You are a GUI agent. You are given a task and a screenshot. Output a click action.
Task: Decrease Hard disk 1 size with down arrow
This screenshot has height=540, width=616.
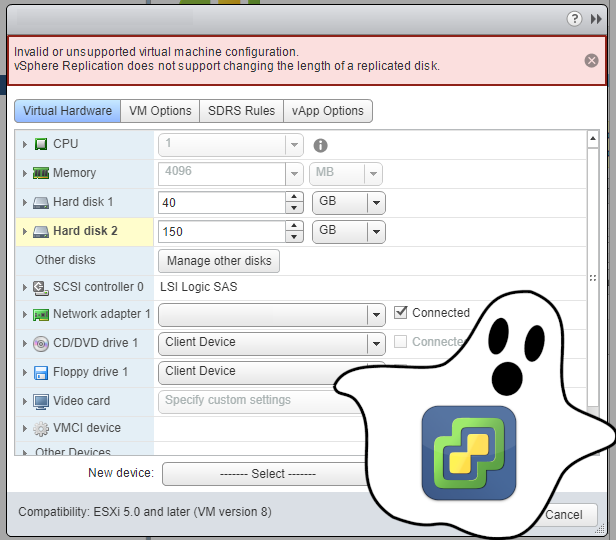(x=294, y=208)
